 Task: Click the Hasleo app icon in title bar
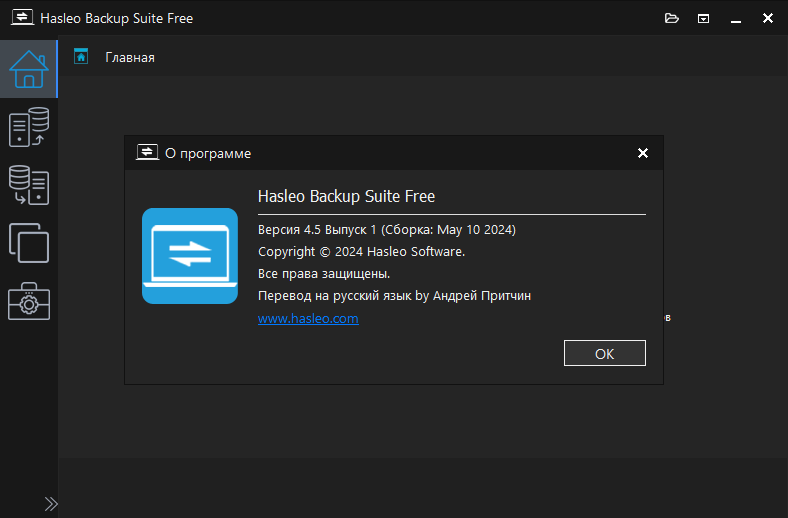(22, 18)
